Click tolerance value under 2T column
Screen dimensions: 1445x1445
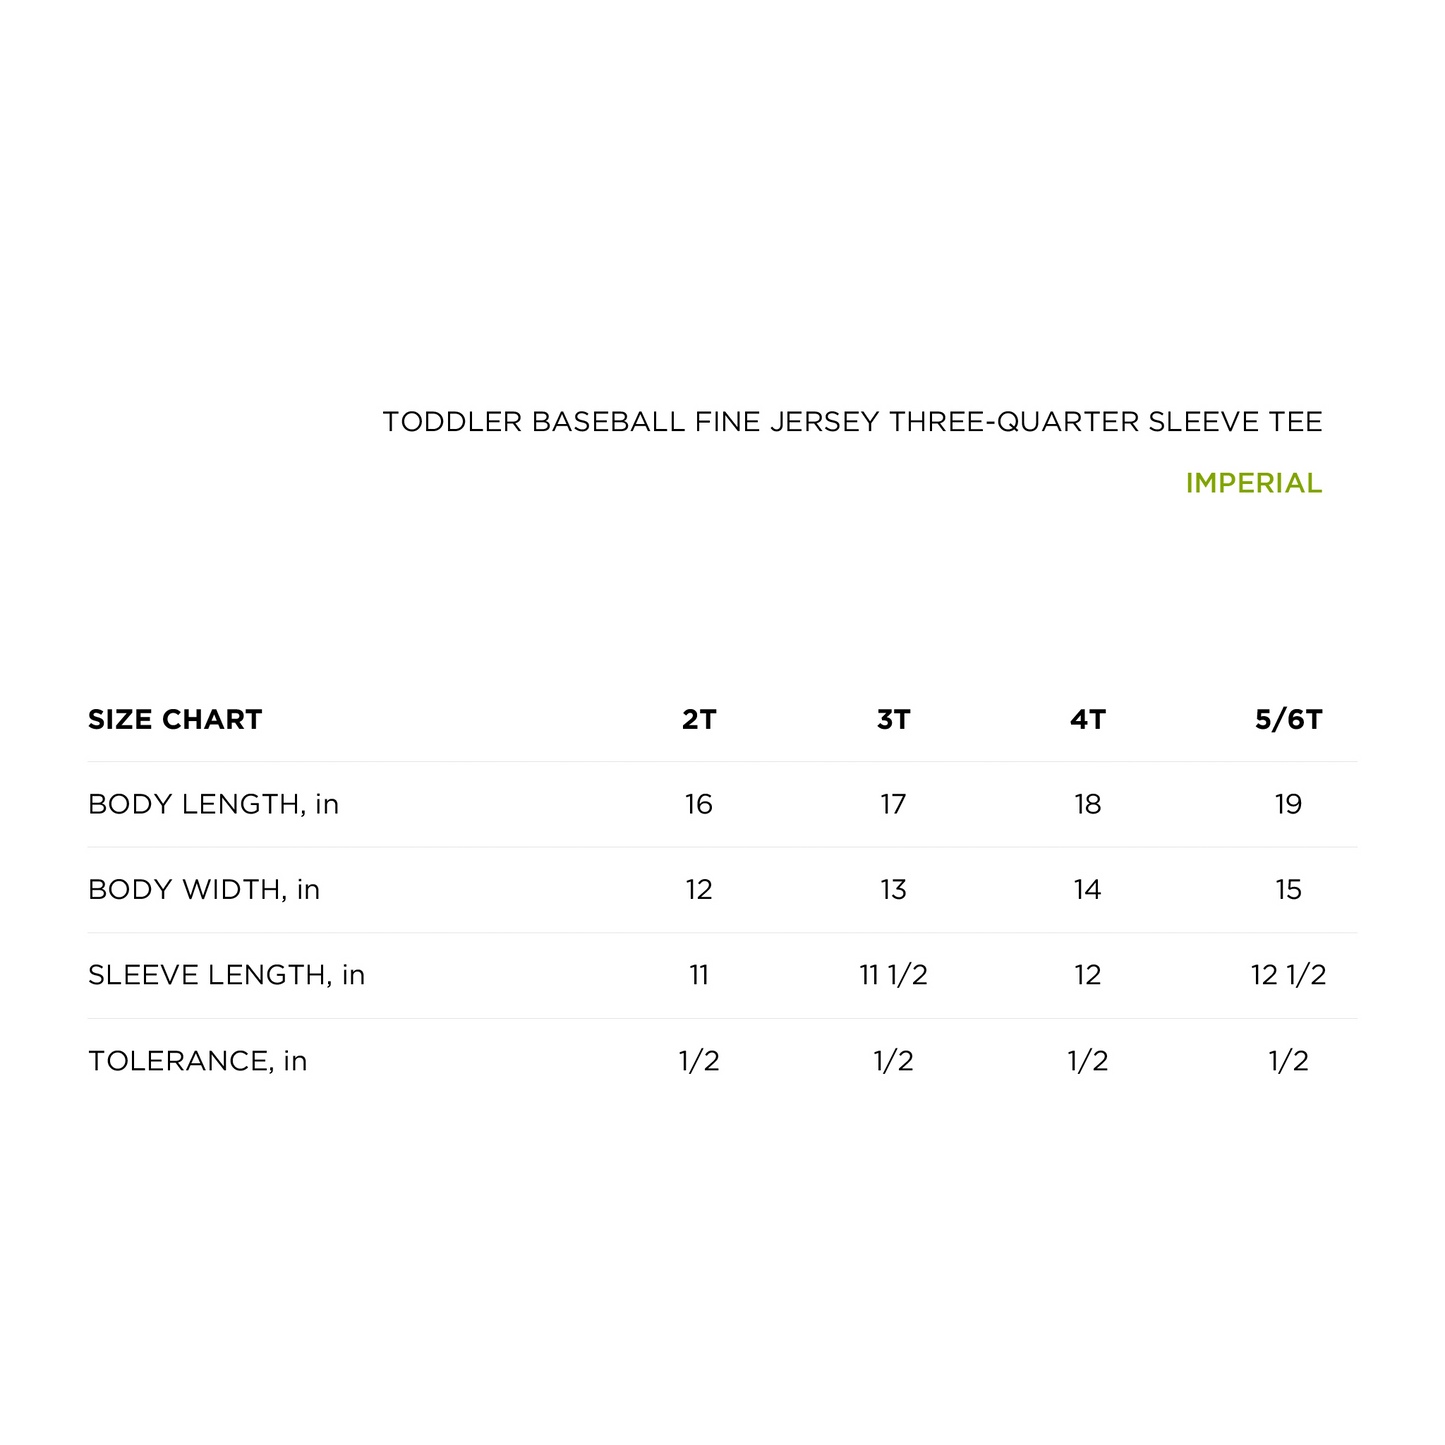[x=699, y=1061]
